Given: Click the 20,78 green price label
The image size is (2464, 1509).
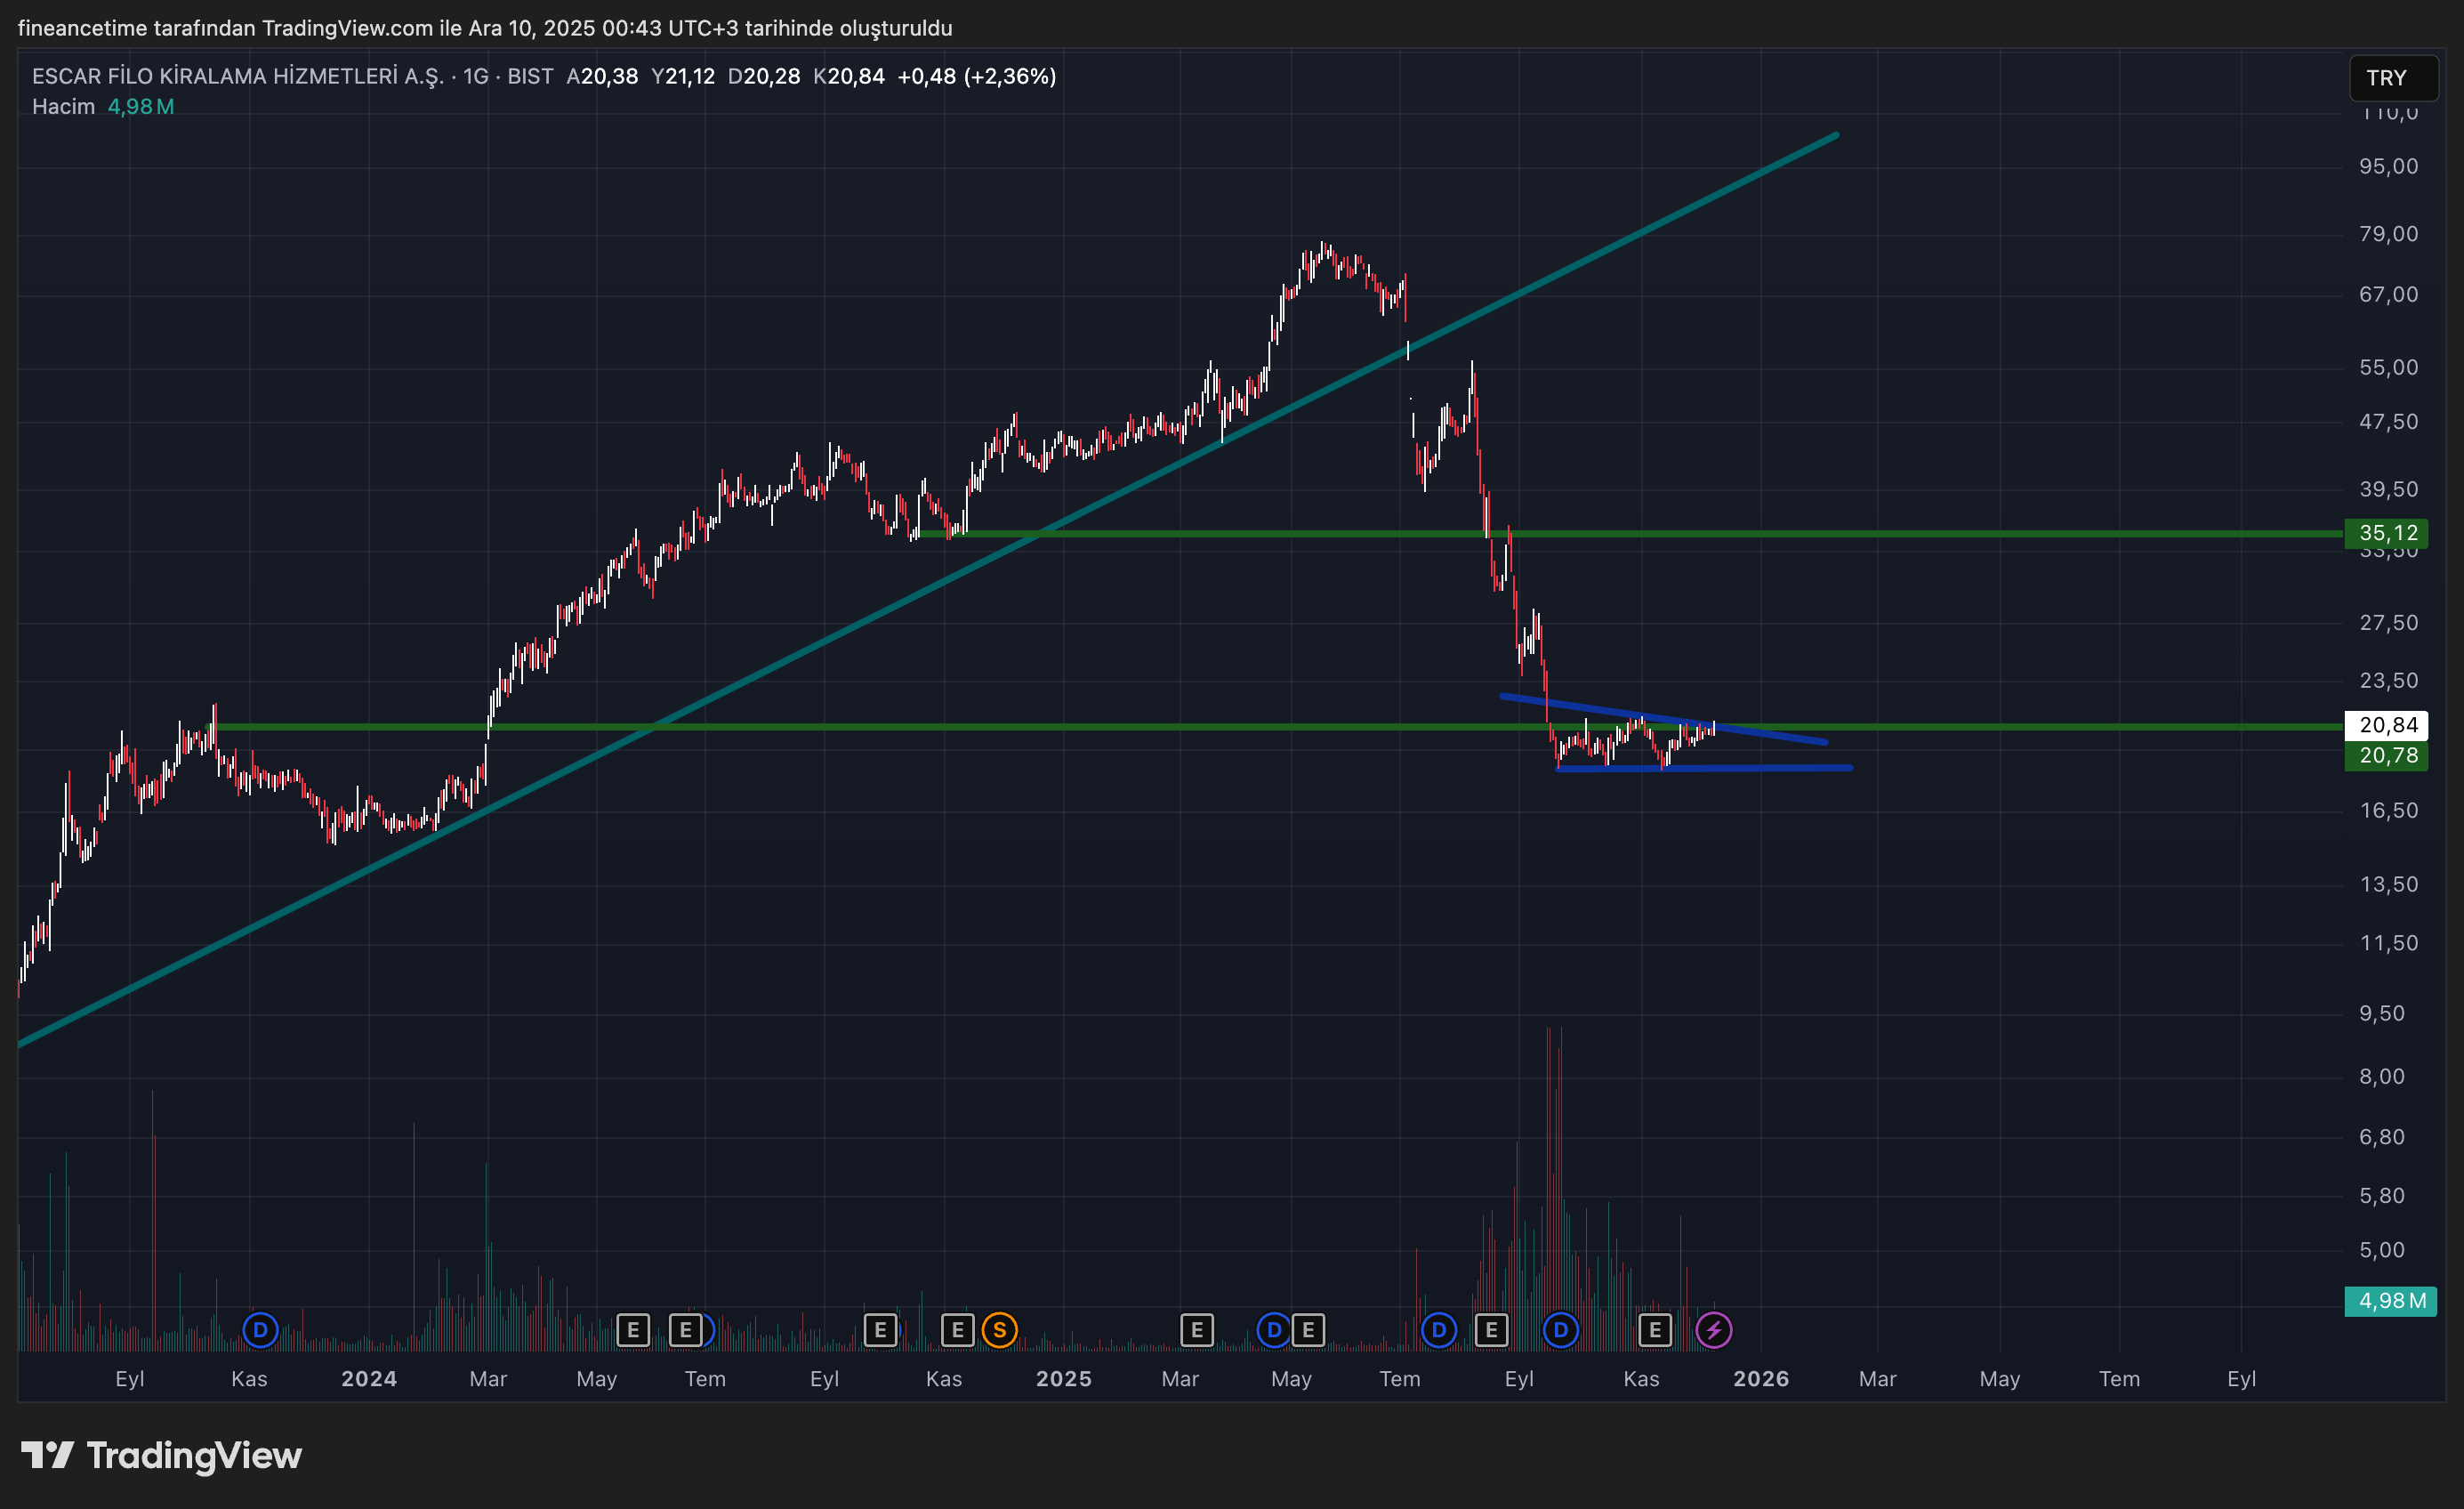Looking at the screenshot, I should tap(2386, 756).
